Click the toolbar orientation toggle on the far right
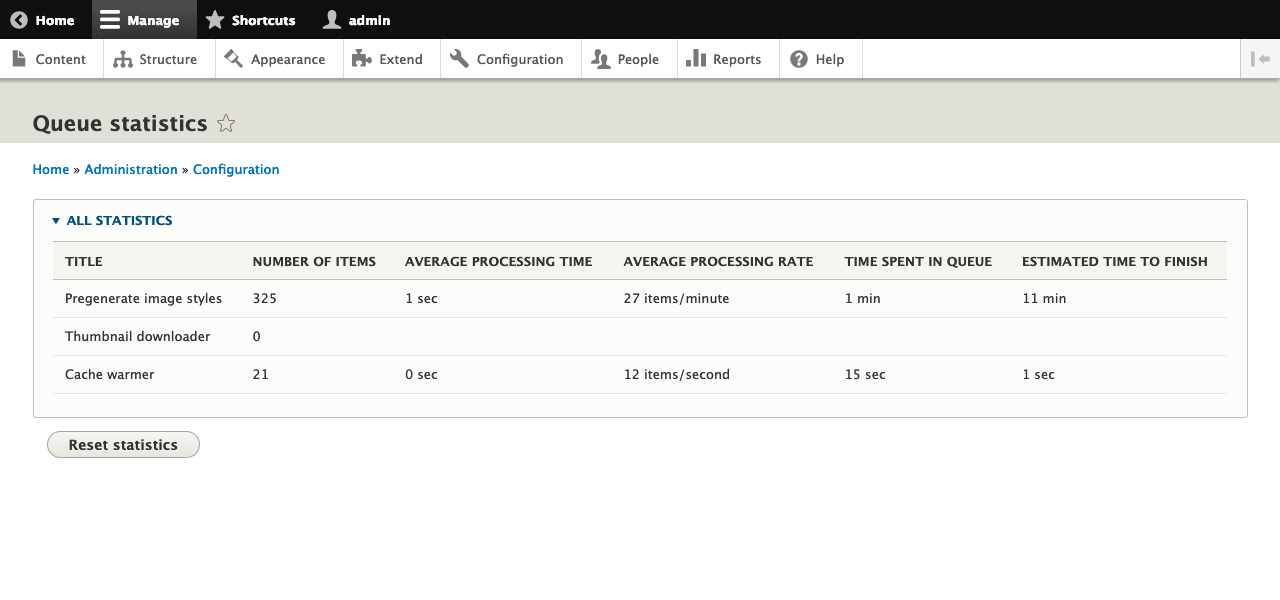 click(x=1261, y=58)
